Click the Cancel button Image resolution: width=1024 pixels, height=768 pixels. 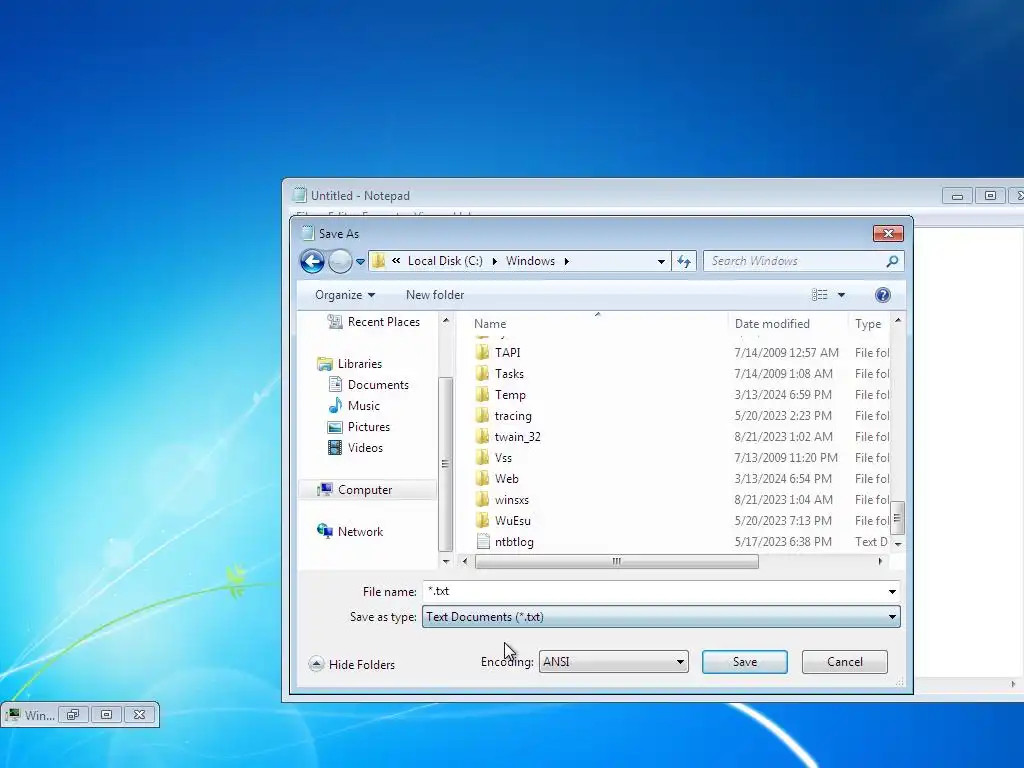tap(844, 662)
